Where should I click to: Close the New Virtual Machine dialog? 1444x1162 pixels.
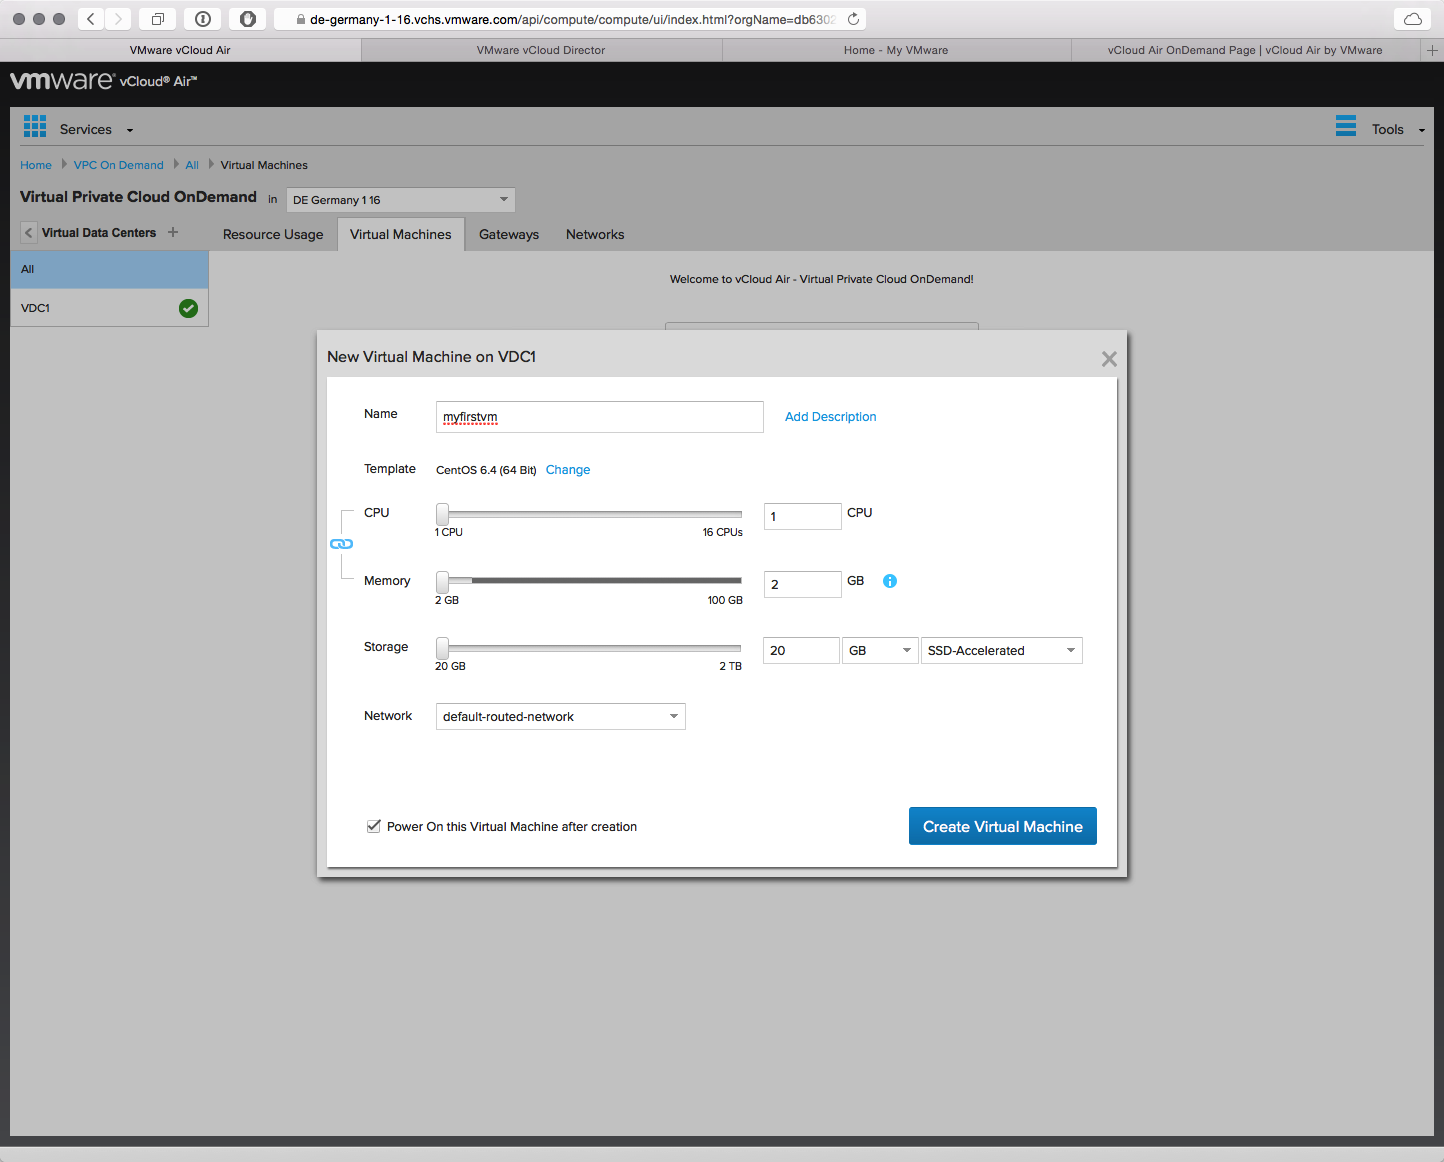pyautogui.click(x=1109, y=359)
